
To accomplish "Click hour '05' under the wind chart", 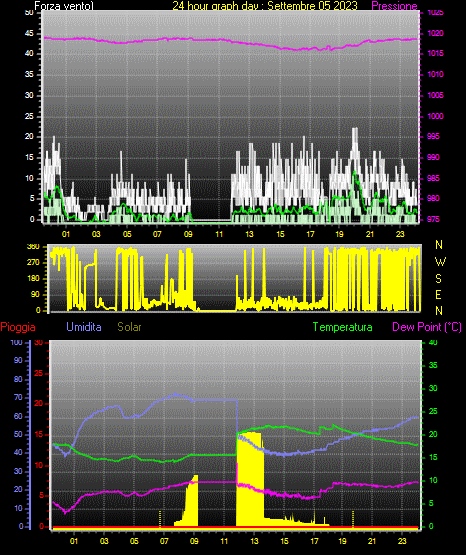I will pos(127,234).
